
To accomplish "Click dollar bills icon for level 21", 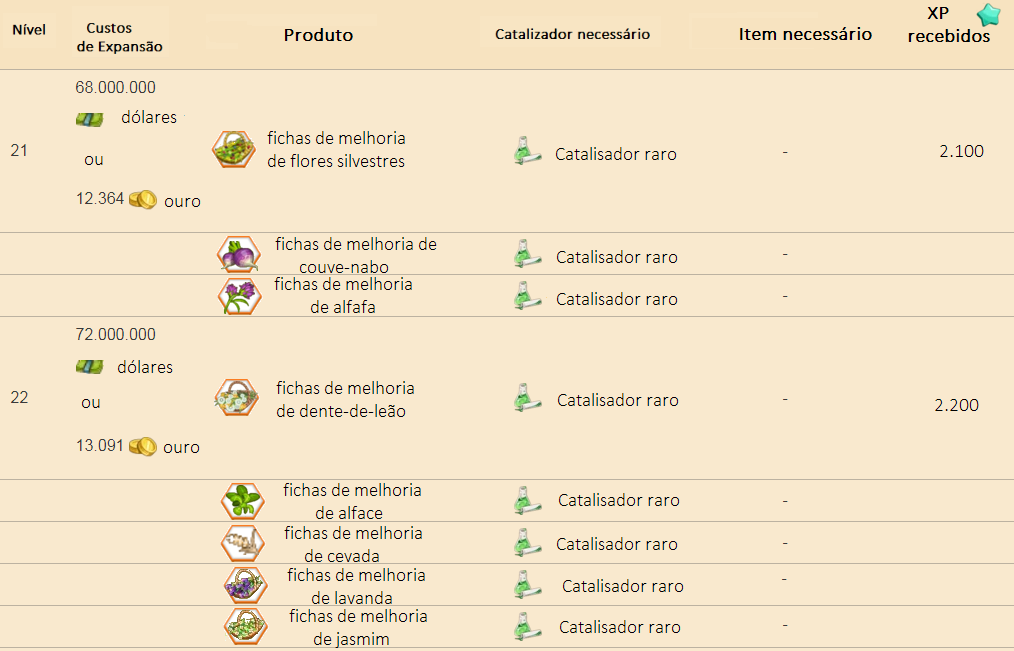I will click(x=89, y=120).
